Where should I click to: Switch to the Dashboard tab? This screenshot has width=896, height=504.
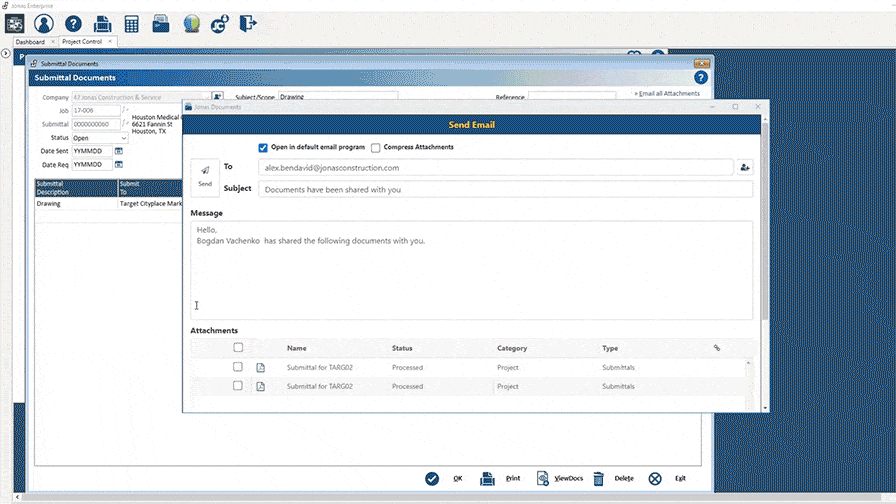point(30,42)
